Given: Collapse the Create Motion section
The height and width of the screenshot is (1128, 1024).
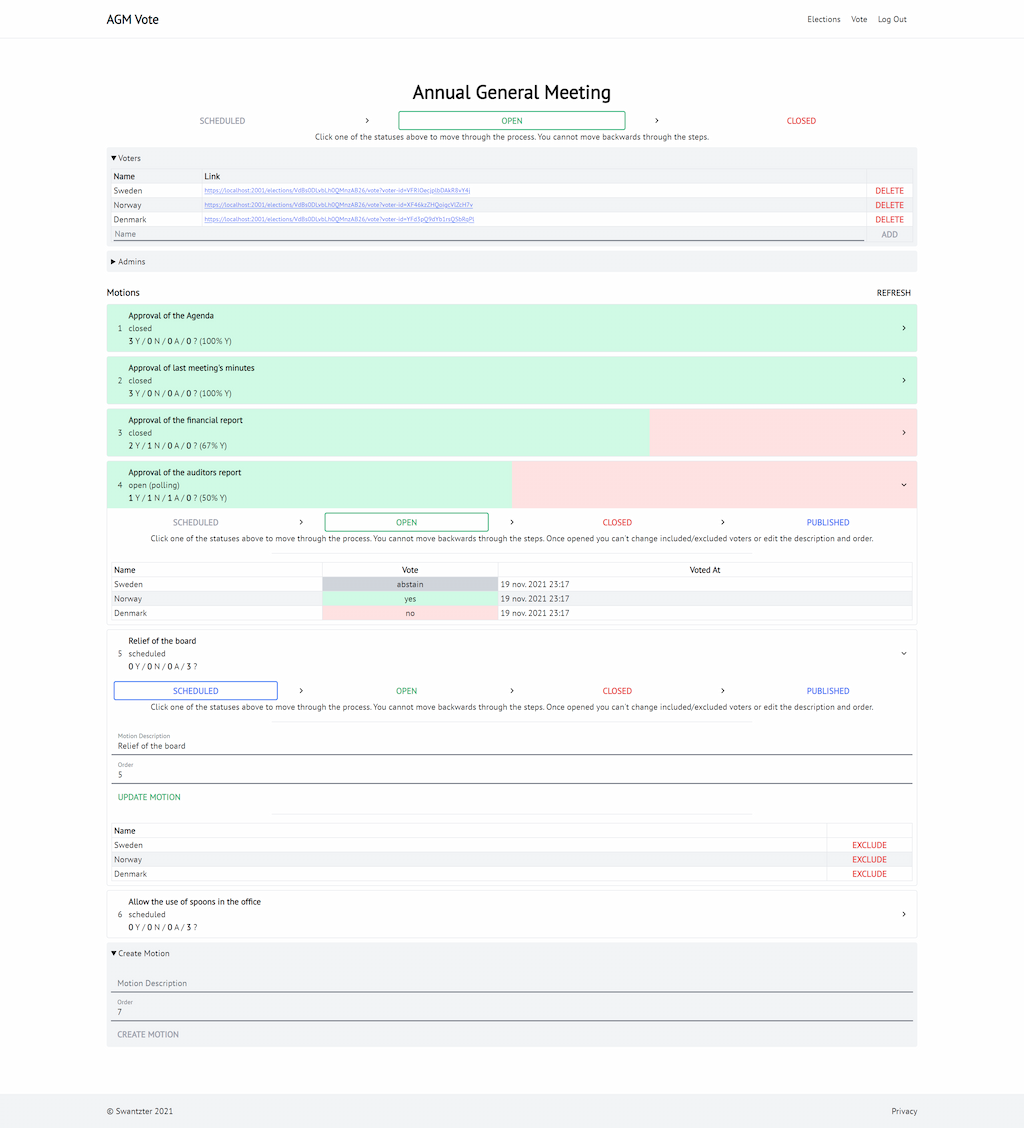Looking at the screenshot, I should coord(140,954).
